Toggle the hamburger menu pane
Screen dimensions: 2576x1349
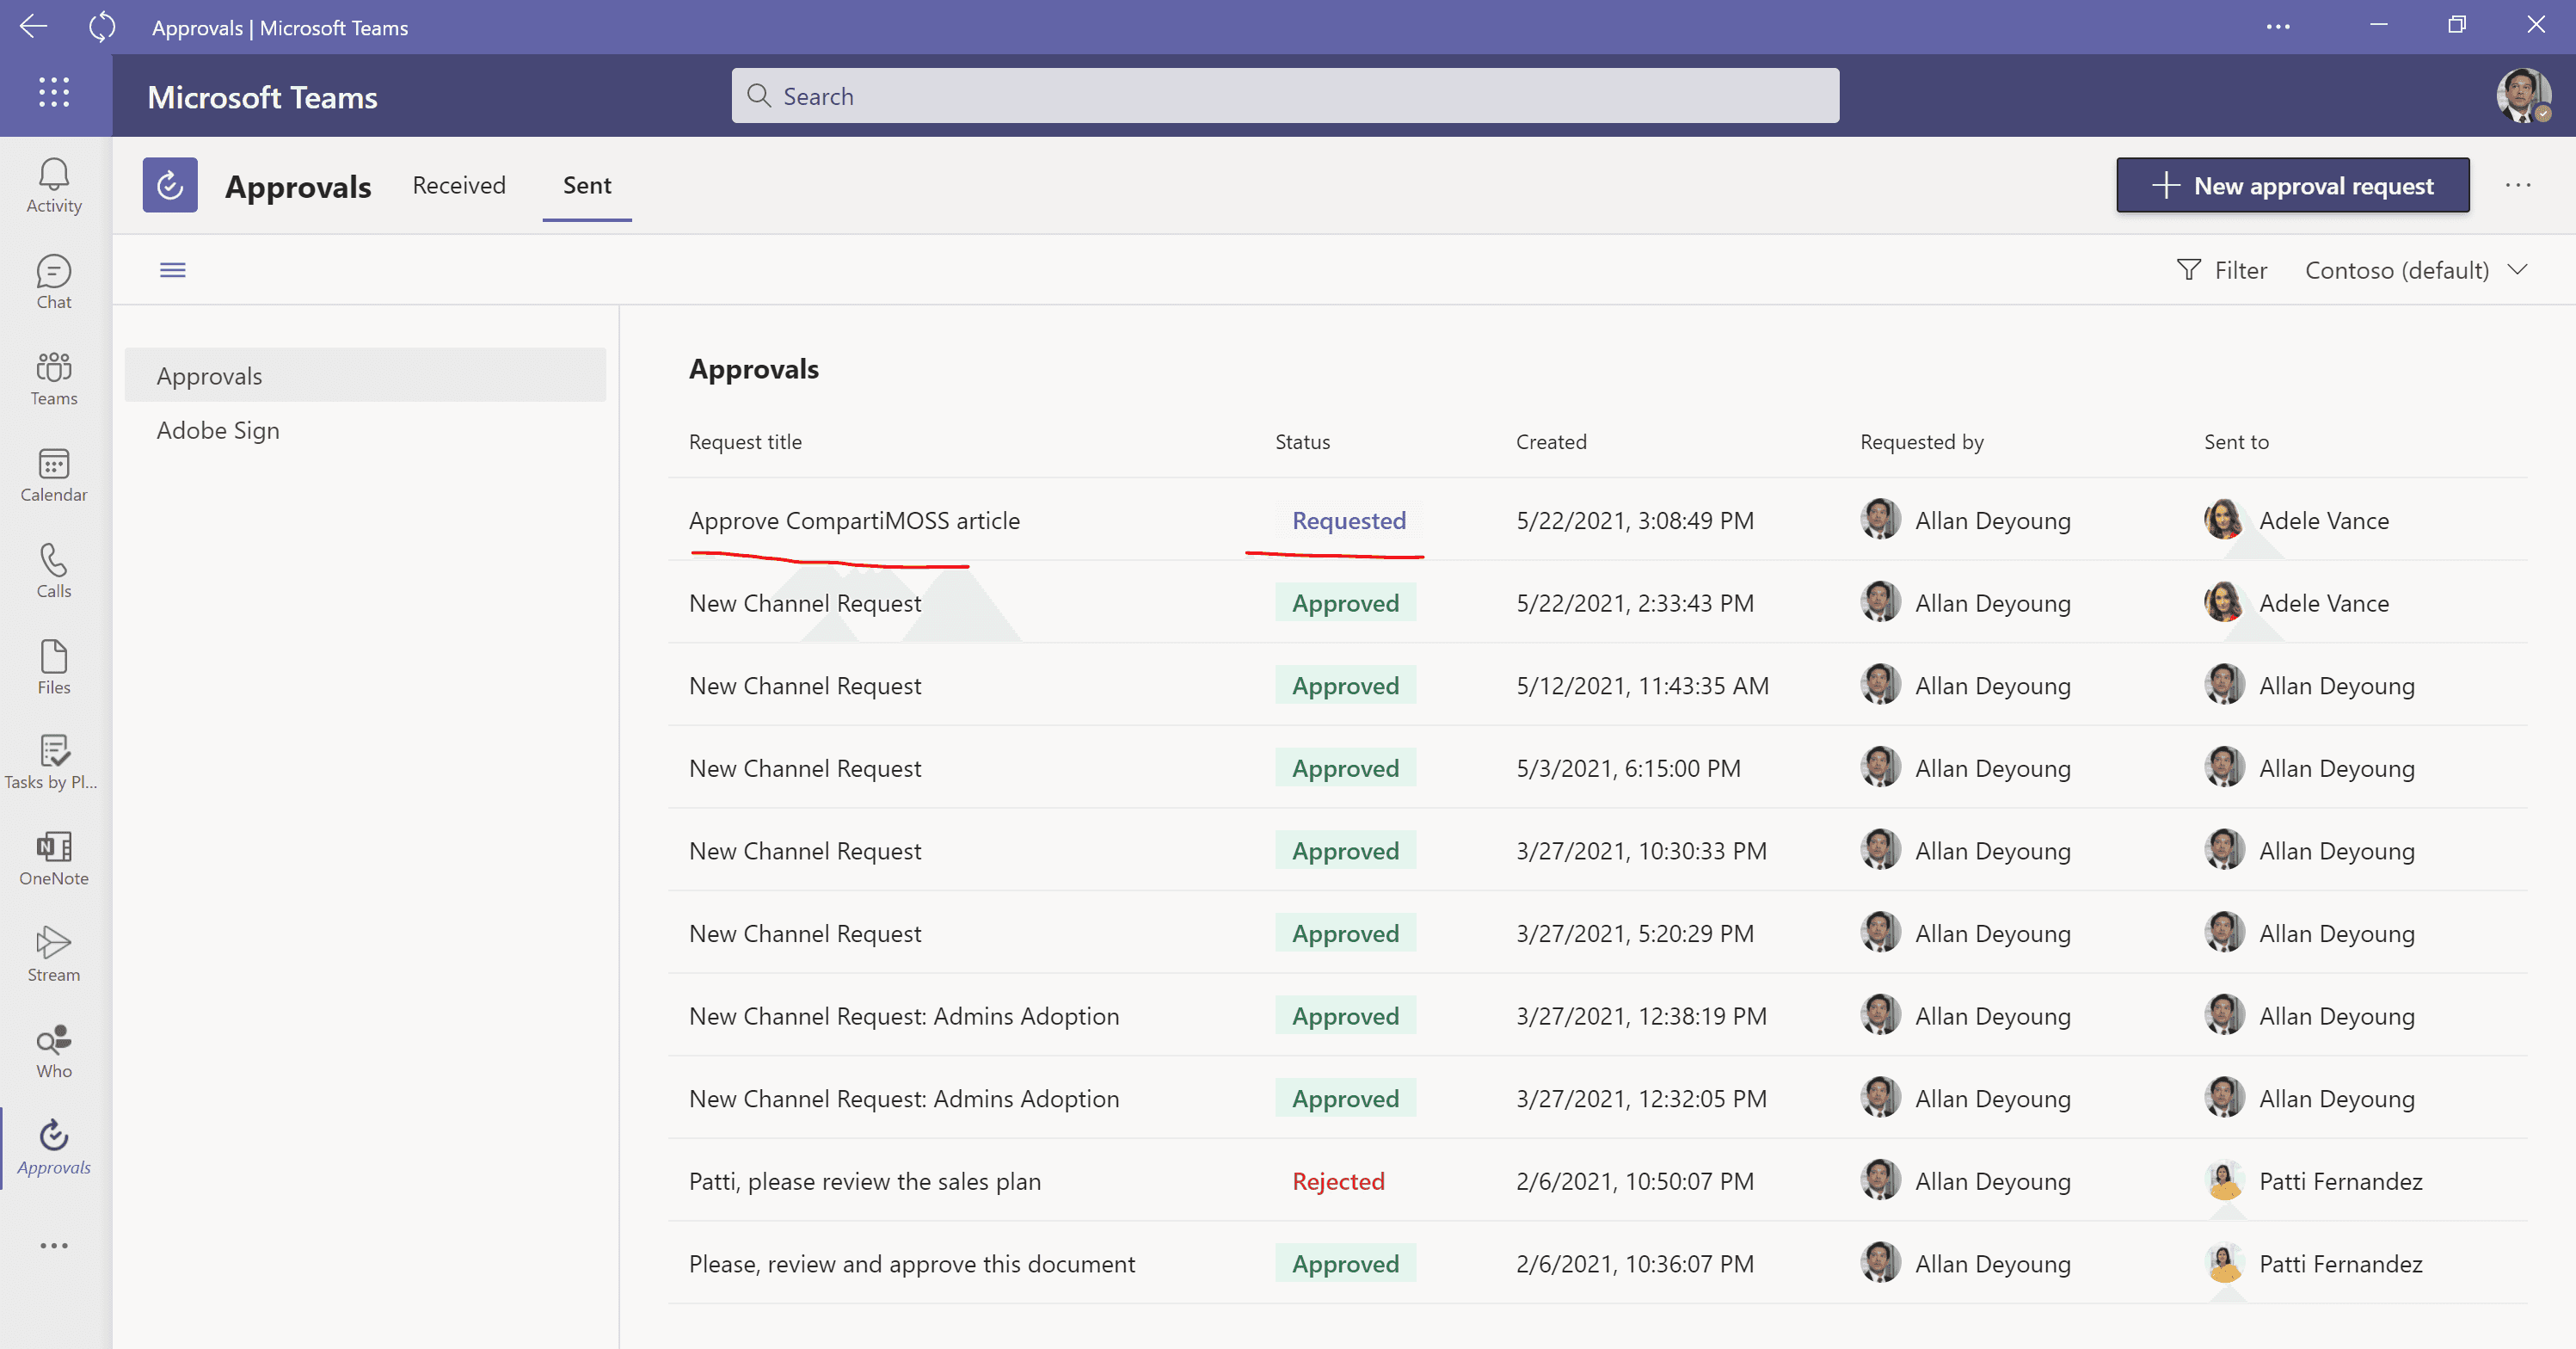173,270
